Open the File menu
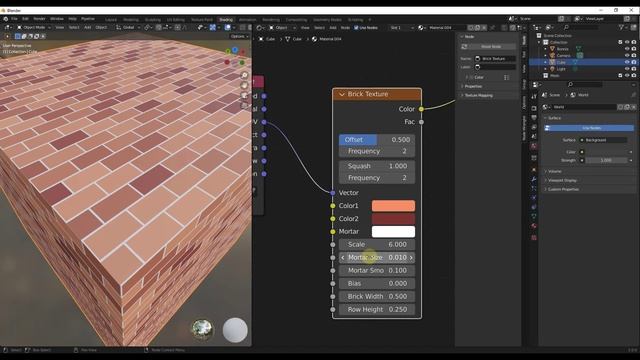640x360 pixels. click(x=14, y=19)
